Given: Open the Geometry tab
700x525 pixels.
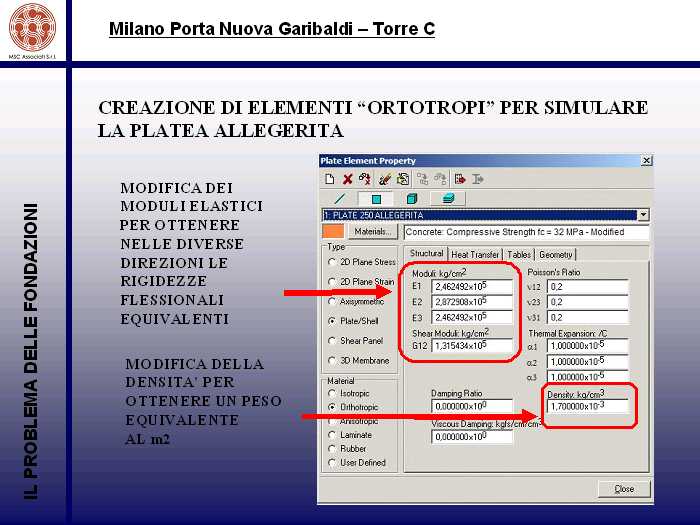Looking at the screenshot, I should point(556,254).
